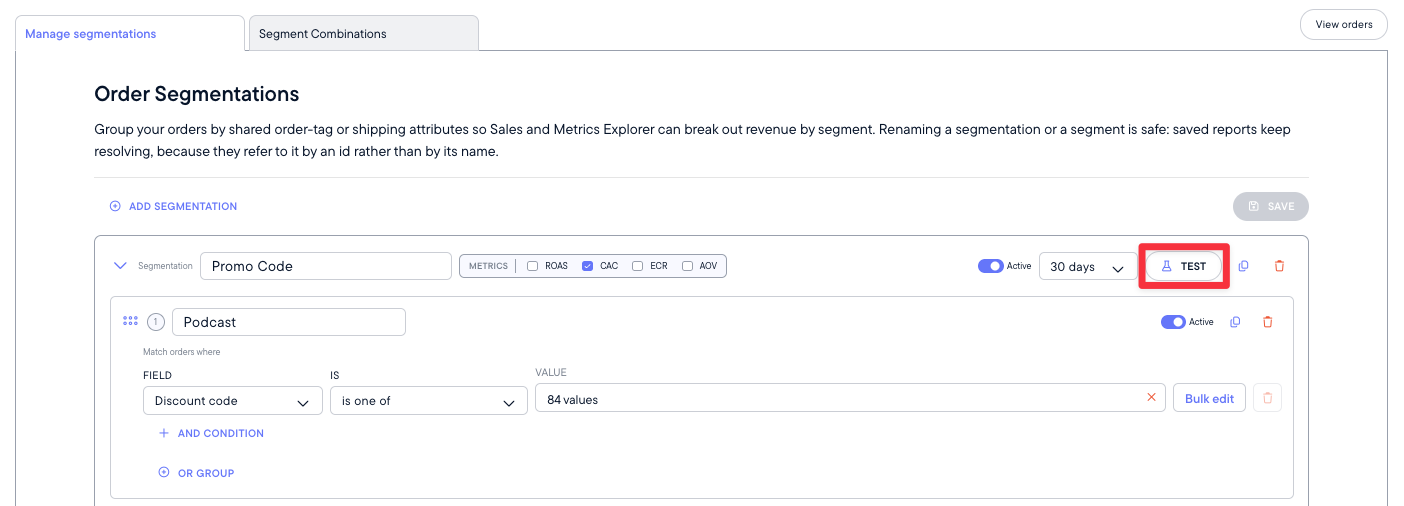The height and width of the screenshot is (506, 1404).
Task: Open the 30 days dropdown
Action: coord(1088,266)
